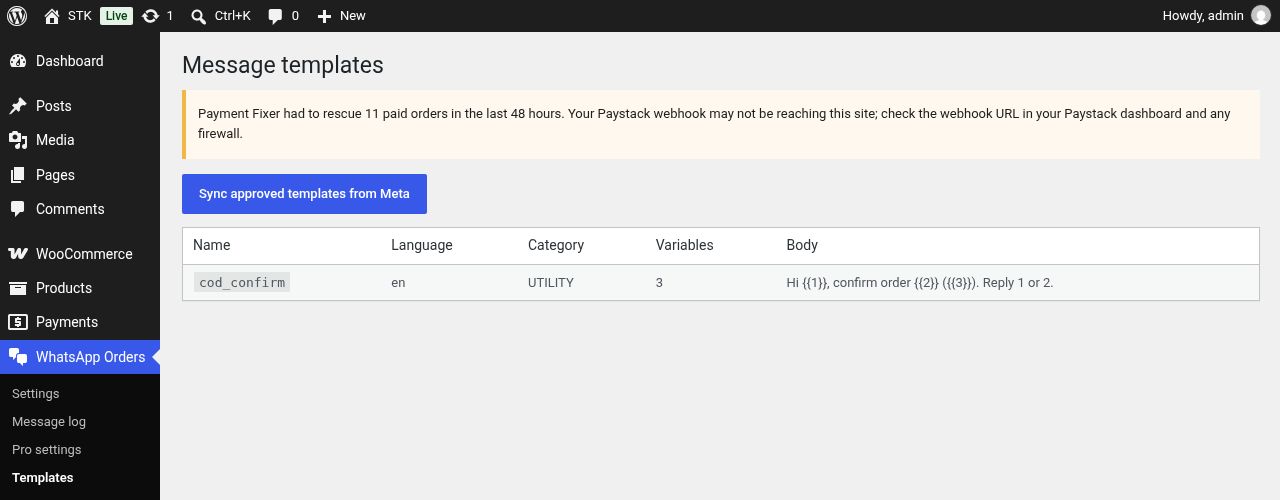Click the variables count '3' cell
1280x500 pixels.
tap(660, 283)
